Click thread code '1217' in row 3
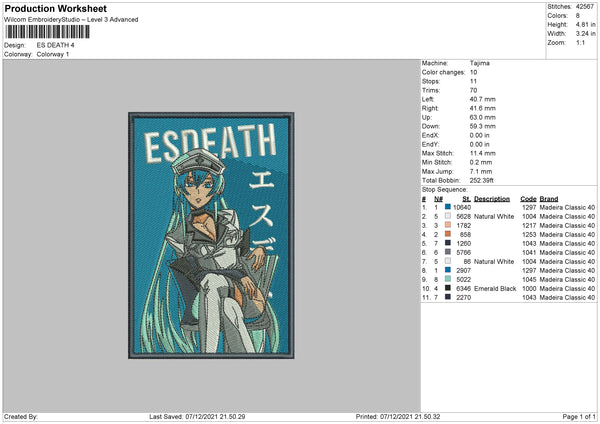 click(x=529, y=225)
